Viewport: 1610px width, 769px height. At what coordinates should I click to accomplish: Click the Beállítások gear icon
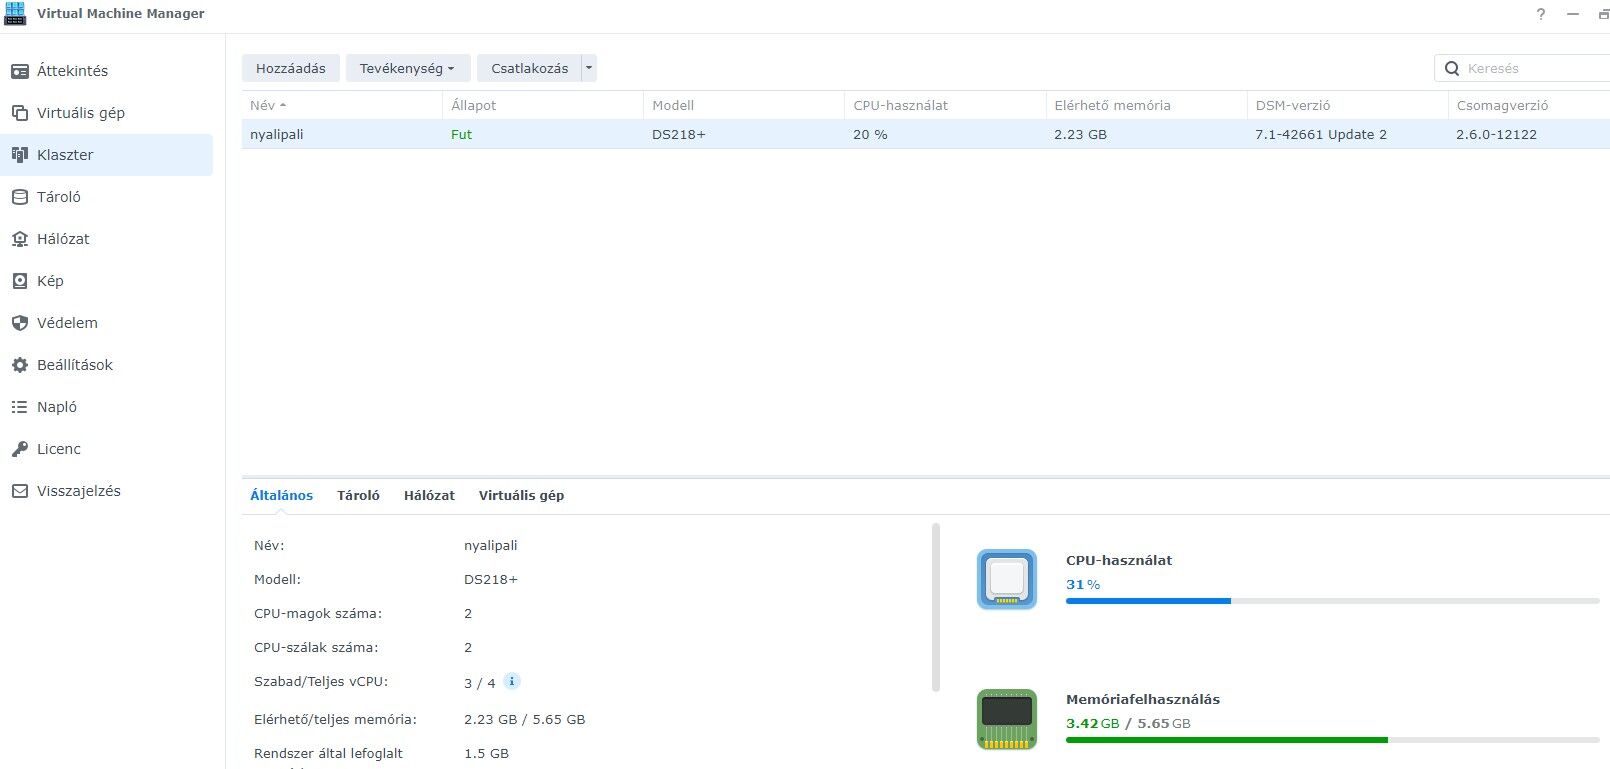[x=20, y=365]
